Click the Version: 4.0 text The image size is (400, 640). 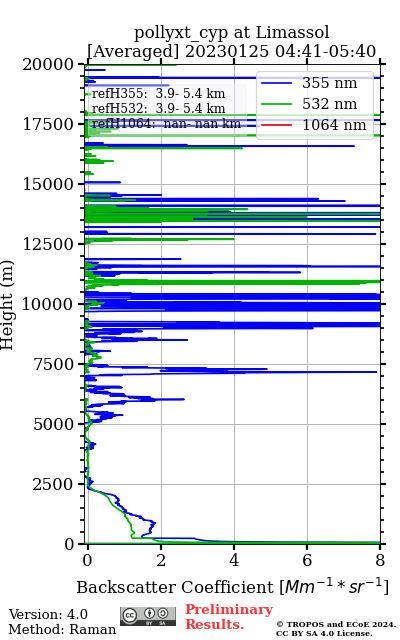(x=48, y=614)
